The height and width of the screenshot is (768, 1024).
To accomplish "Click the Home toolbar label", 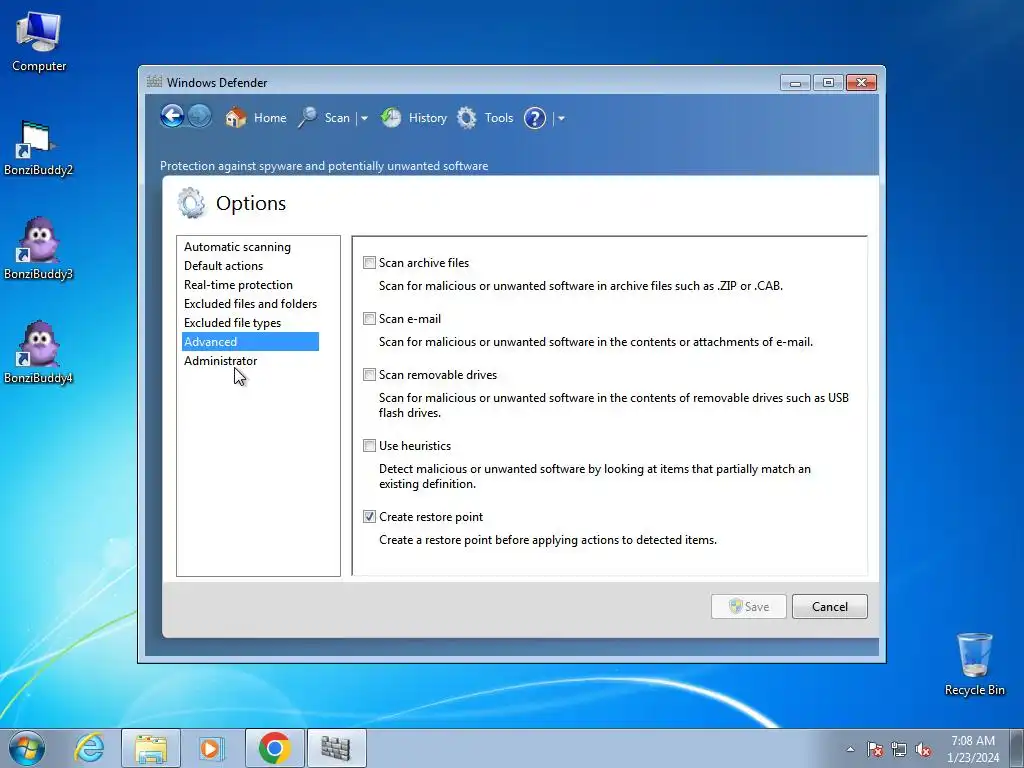I will point(270,118).
